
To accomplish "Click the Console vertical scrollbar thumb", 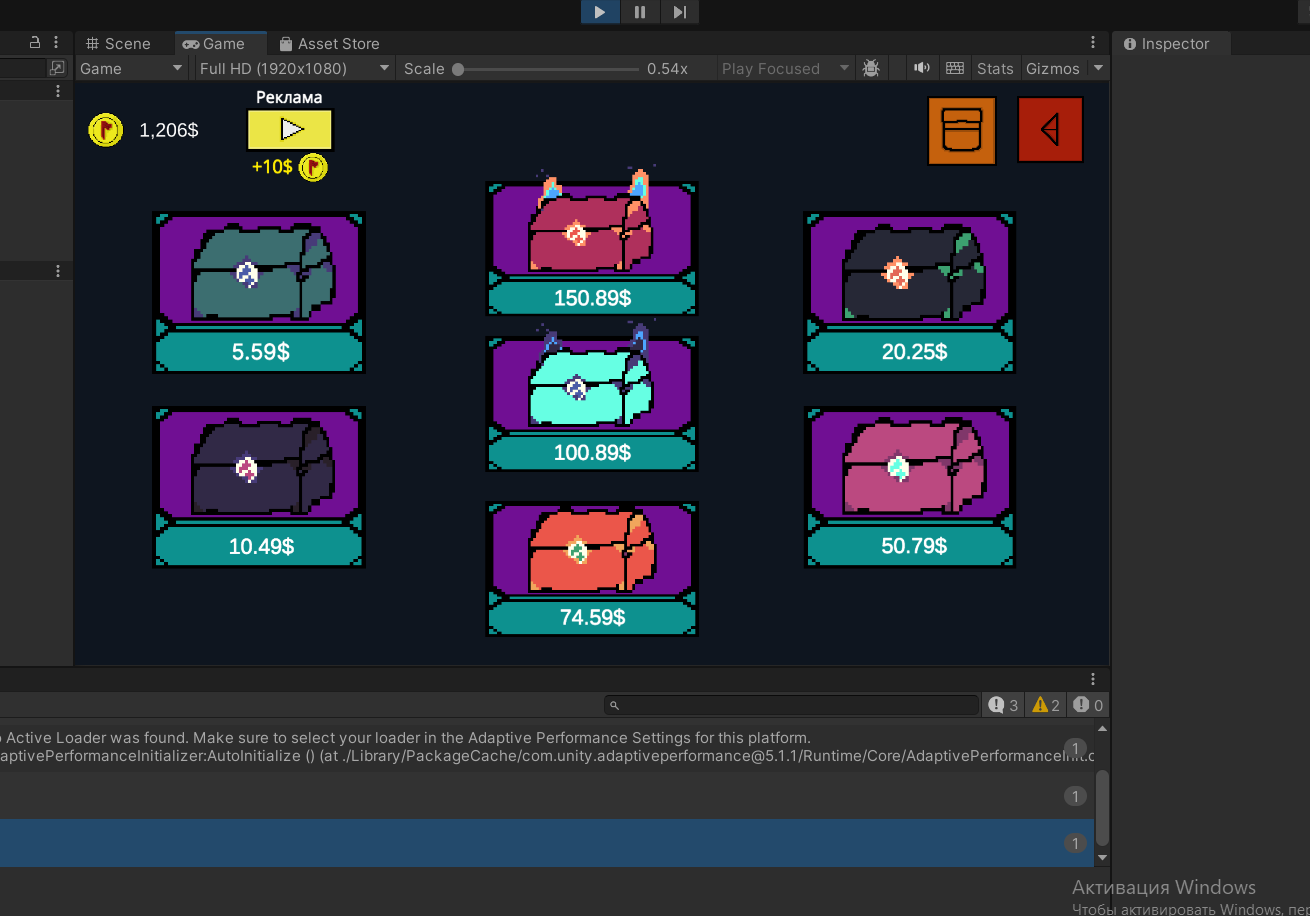I will (1103, 807).
